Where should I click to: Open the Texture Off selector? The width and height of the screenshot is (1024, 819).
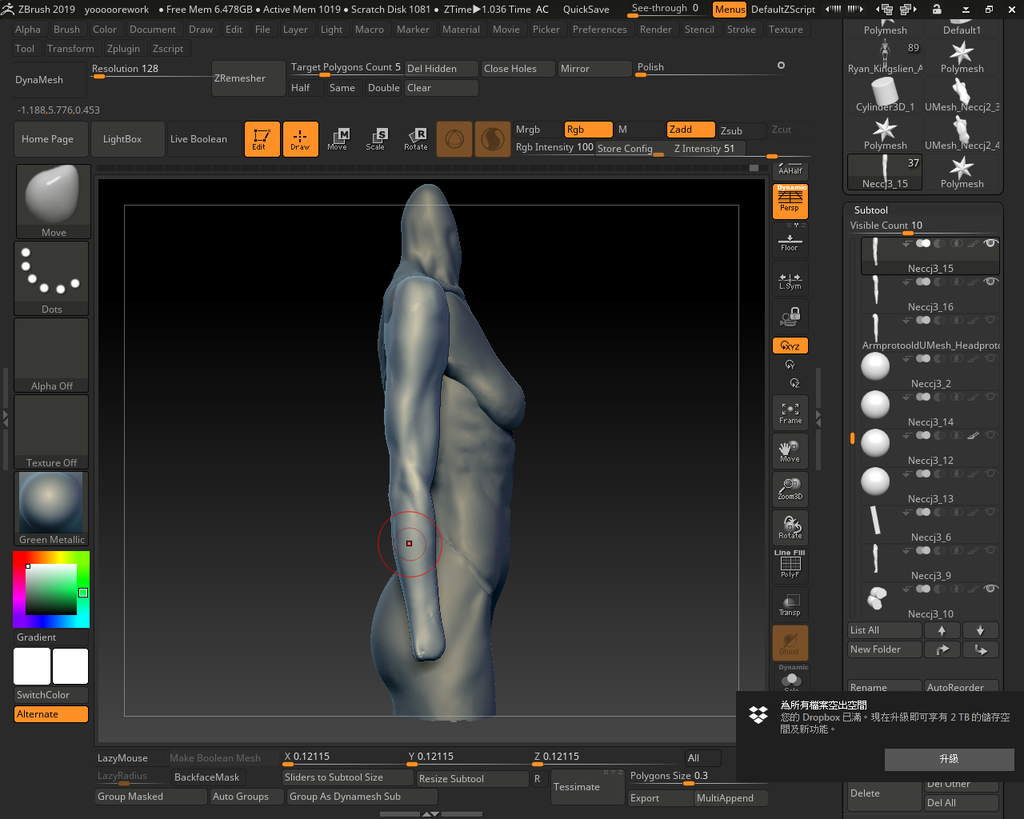click(x=52, y=432)
